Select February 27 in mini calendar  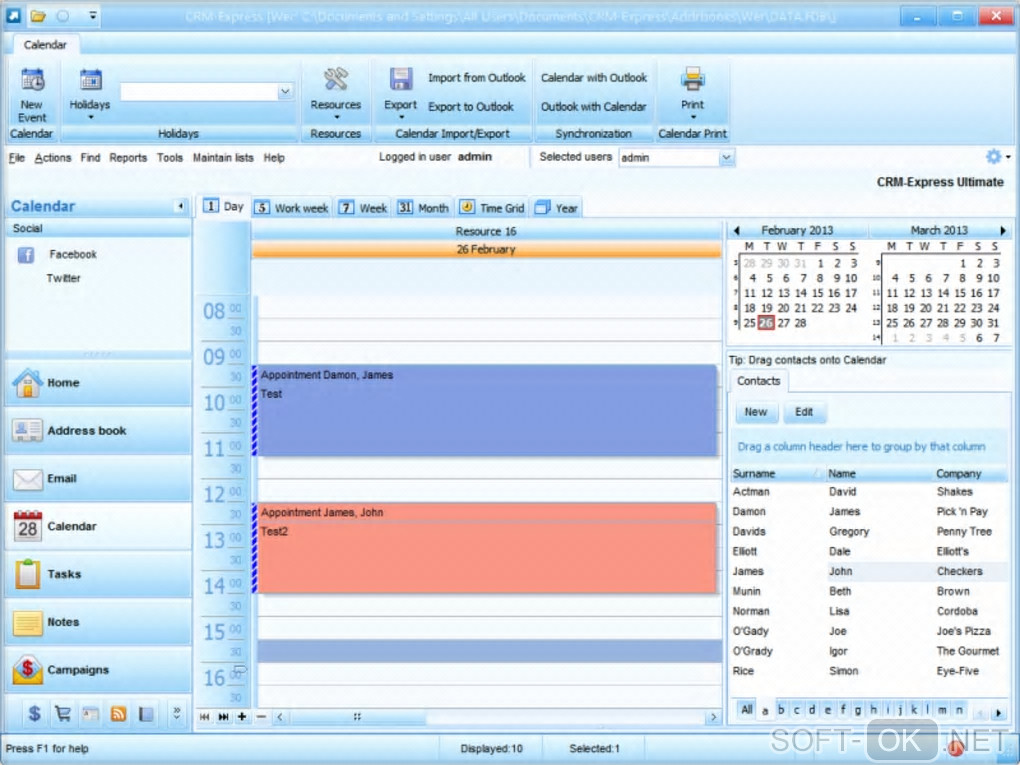(x=783, y=323)
